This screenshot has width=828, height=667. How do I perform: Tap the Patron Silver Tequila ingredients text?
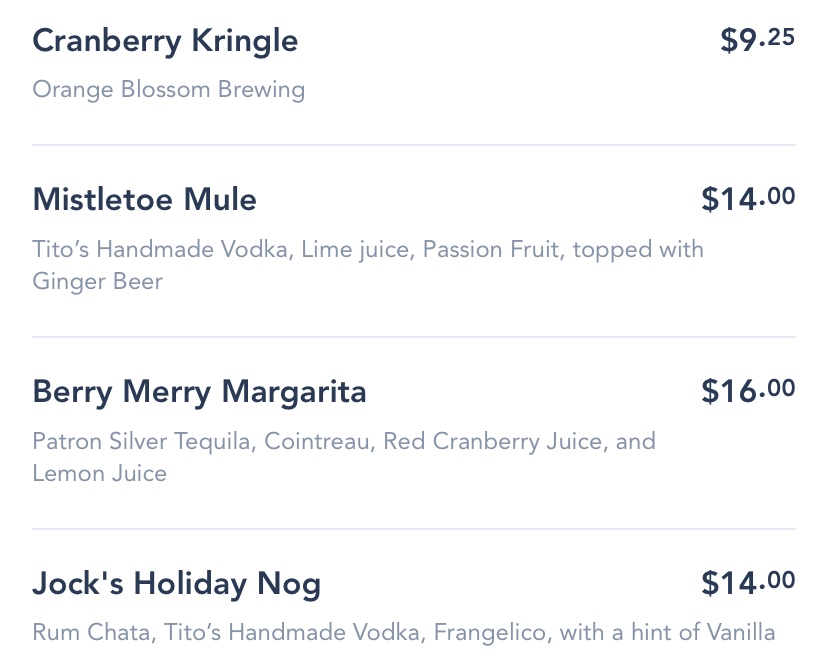pyautogui.click(x=344, y=441)
